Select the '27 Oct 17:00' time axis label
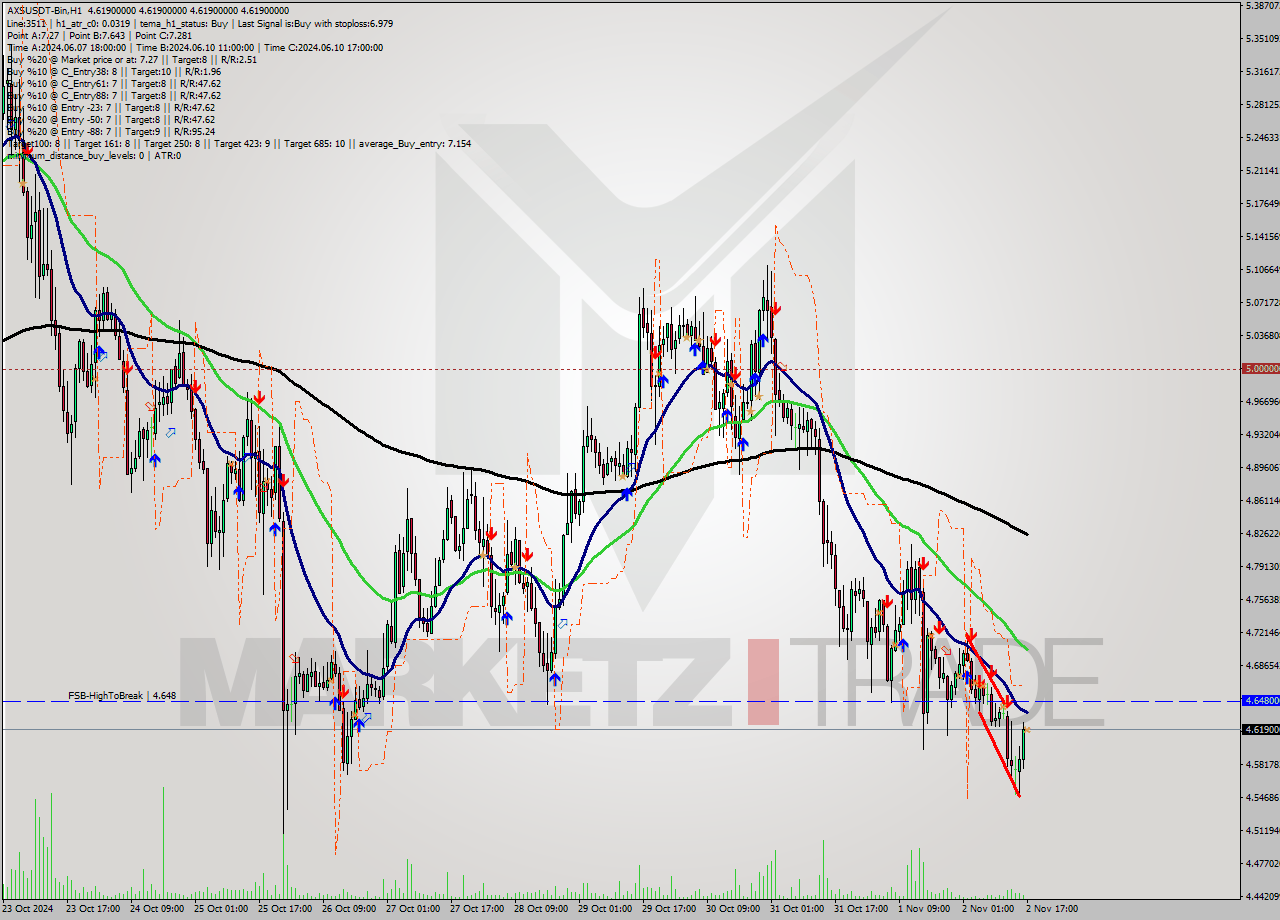Image resolution: width=1280 pixels, height=920 pixels. (477, 909)
